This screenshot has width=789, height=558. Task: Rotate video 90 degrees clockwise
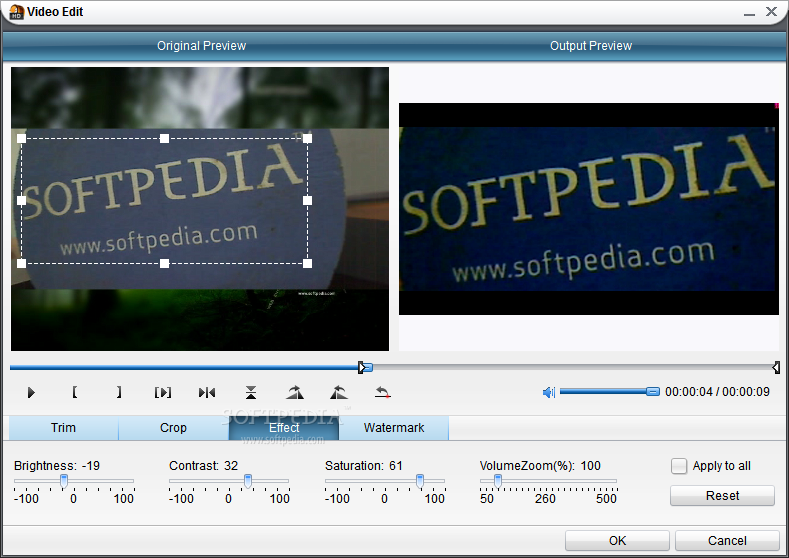click(x=295, y=392)
